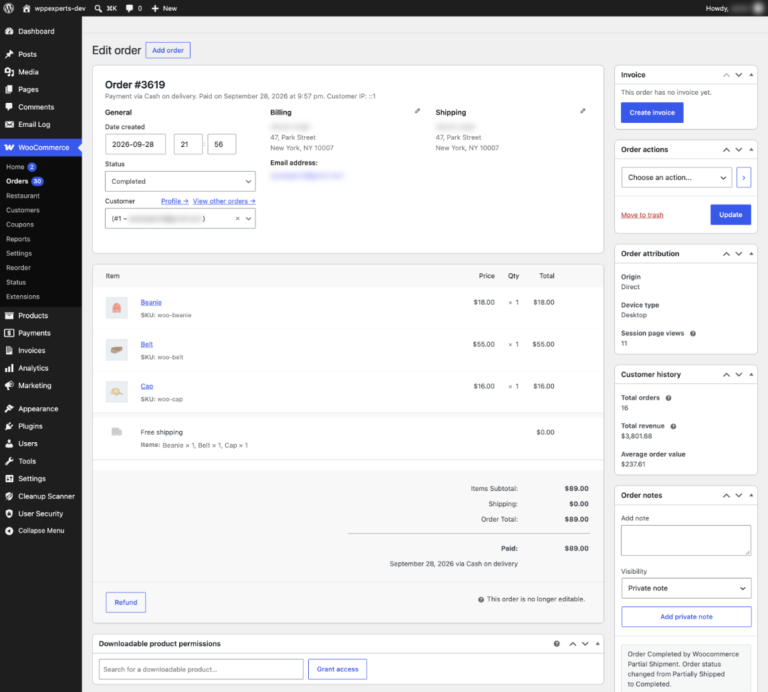768x692 pixels.
Task: Open Coupons under WooCommerce
Action: coord(20,225)
